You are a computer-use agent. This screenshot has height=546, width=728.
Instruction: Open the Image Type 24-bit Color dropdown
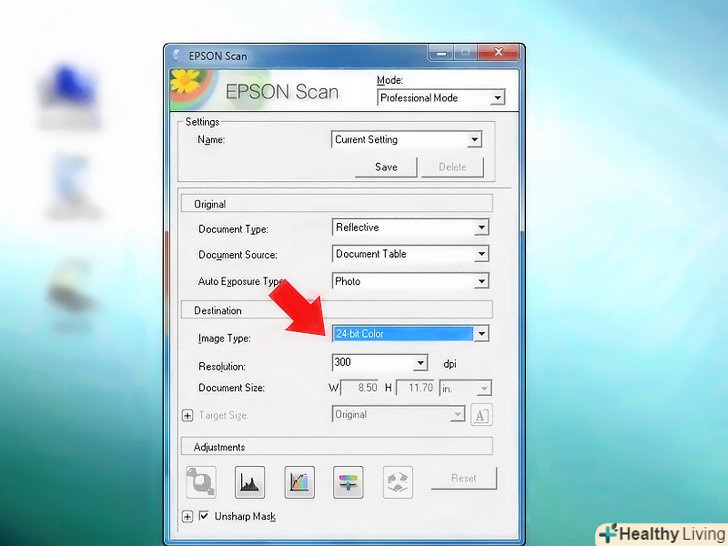tap(410, 333)
